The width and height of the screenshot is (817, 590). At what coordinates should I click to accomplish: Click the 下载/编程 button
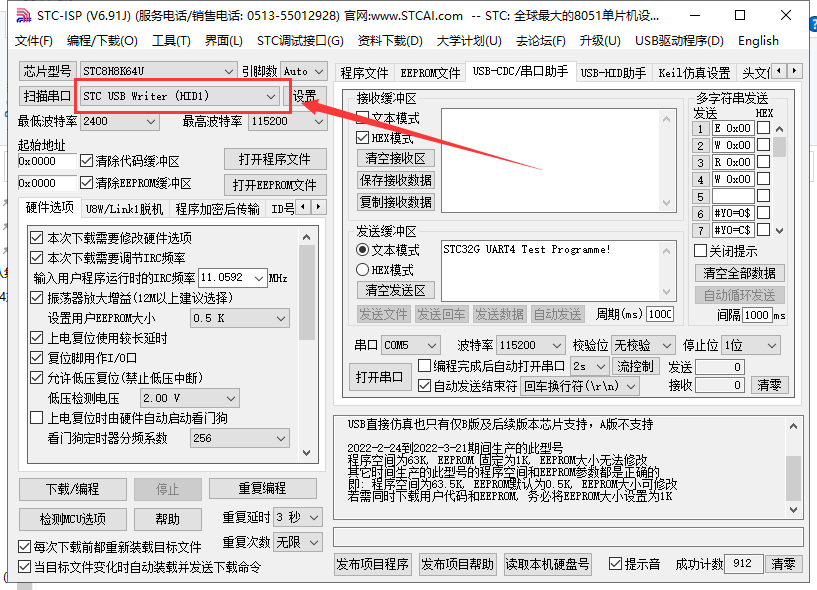(x=72, y=489)
